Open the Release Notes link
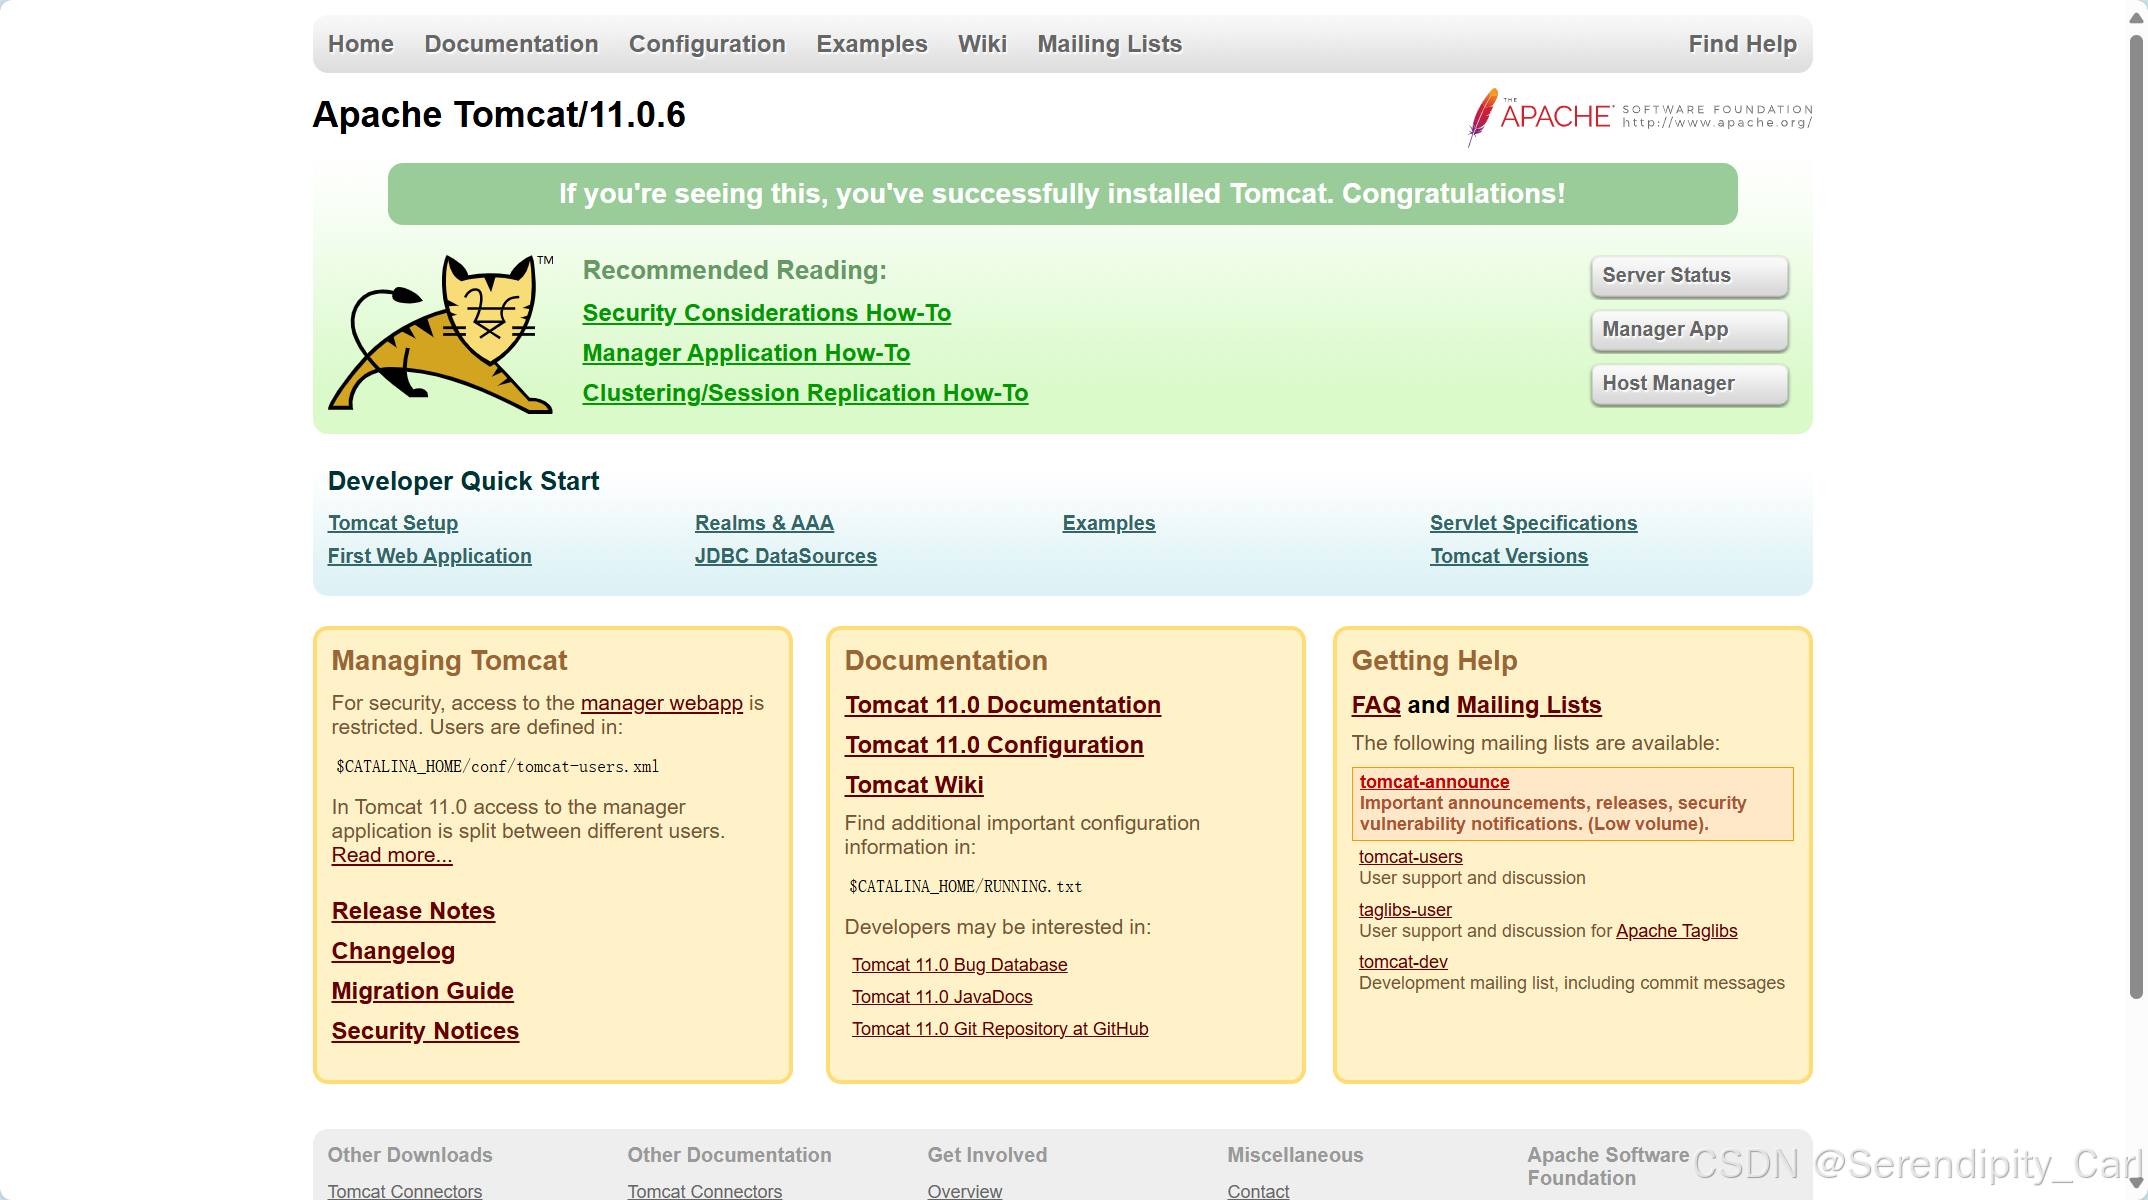This screenshot has height=1200, width=2148. pos(413,911)
